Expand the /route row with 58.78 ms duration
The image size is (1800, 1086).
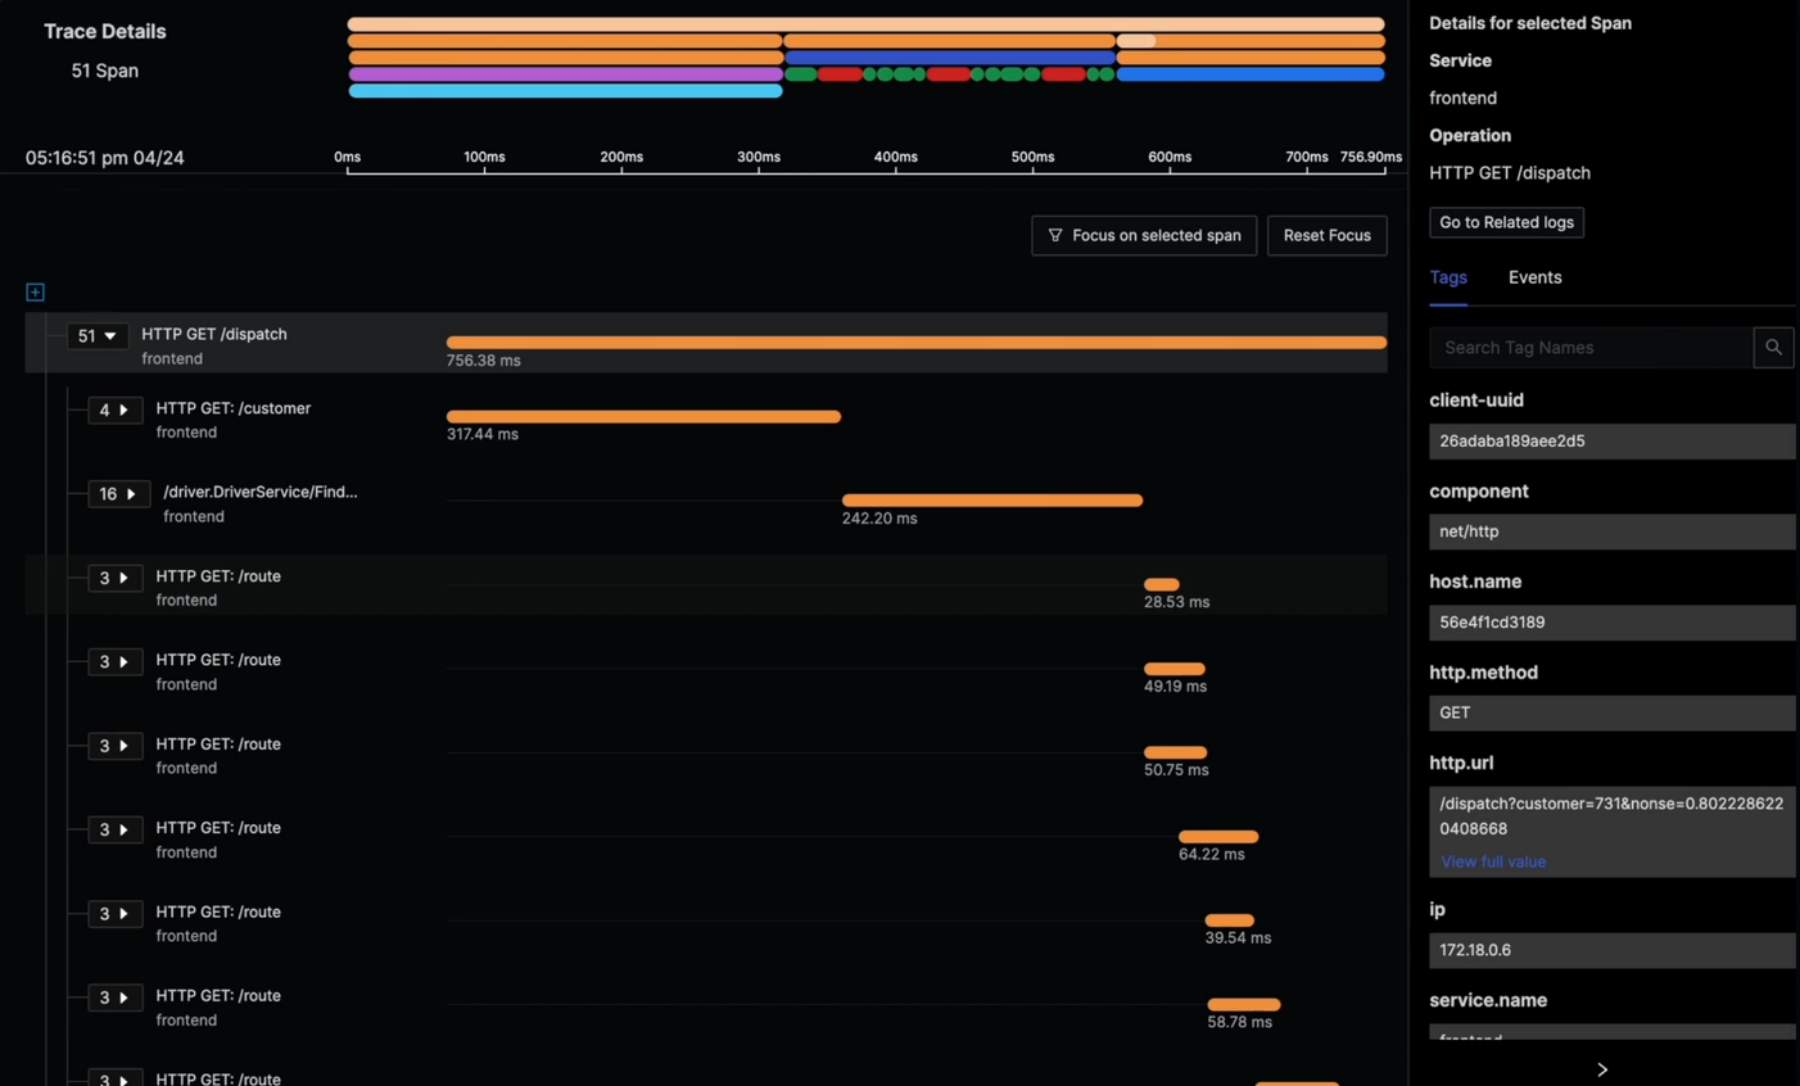tap(115, 998)
